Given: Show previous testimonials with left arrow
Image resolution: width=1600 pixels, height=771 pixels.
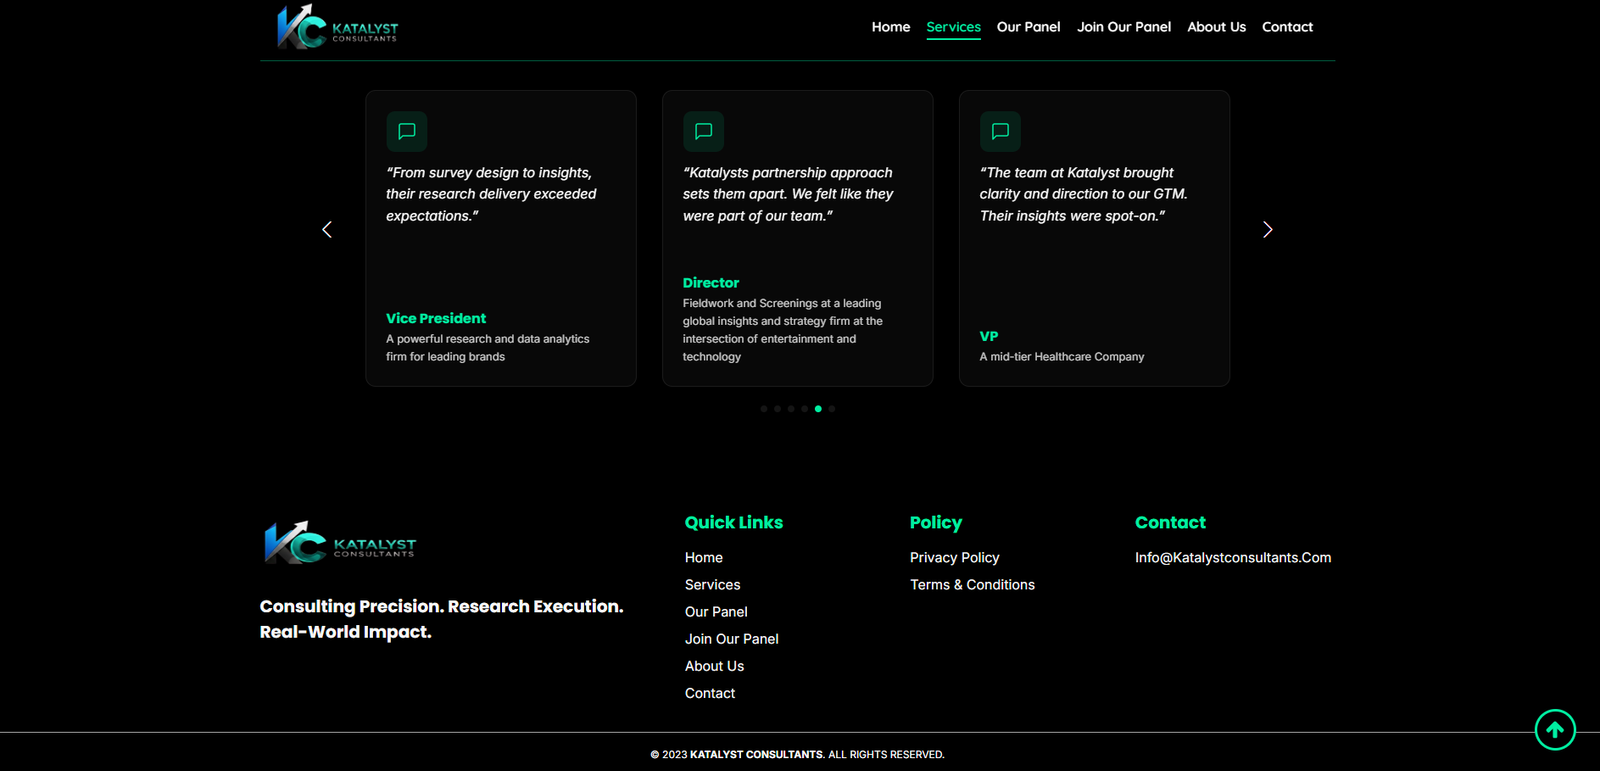Looking at the screenshot, I should click(x=327, y=230).
